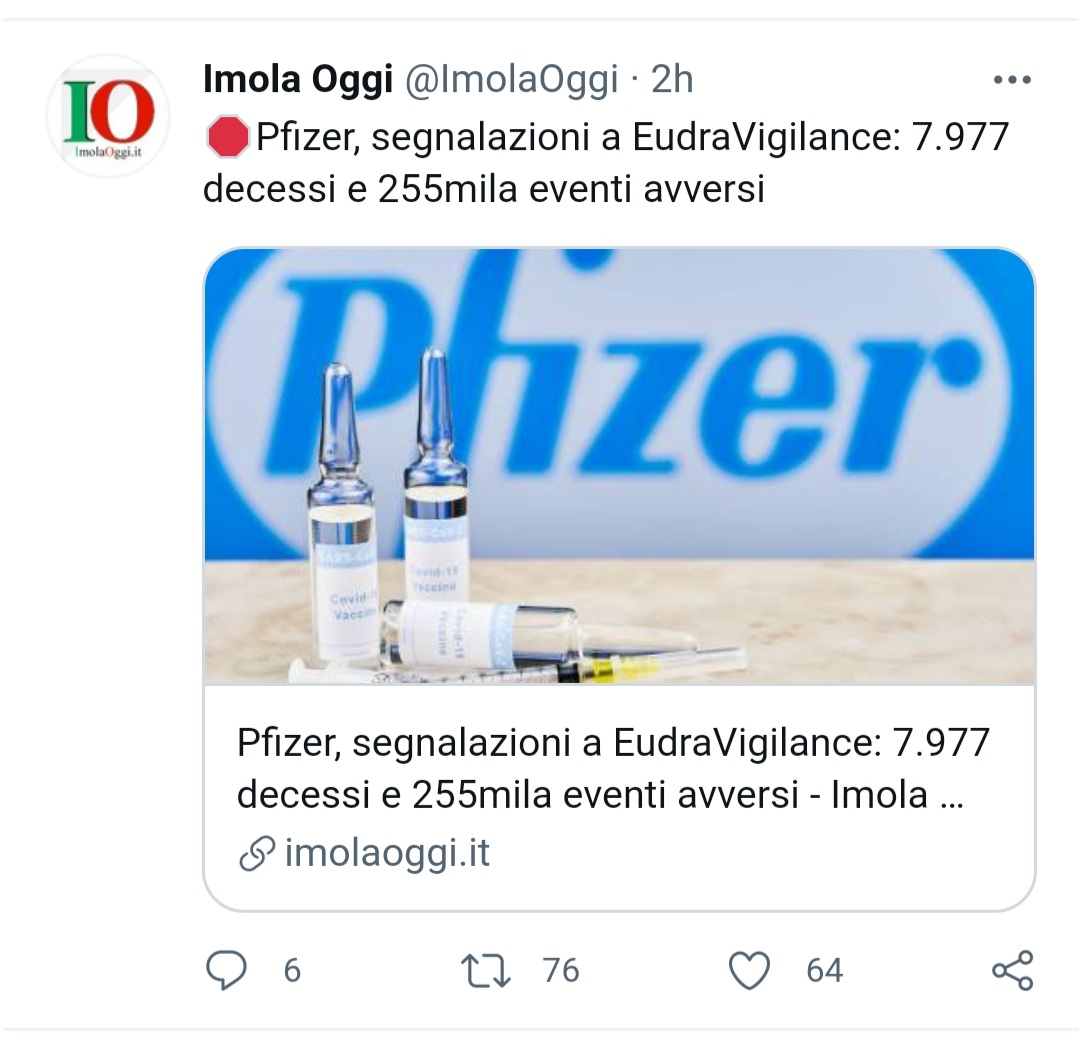Click the red stop sign emoji

pyautogui.click(x=227, y=137)
